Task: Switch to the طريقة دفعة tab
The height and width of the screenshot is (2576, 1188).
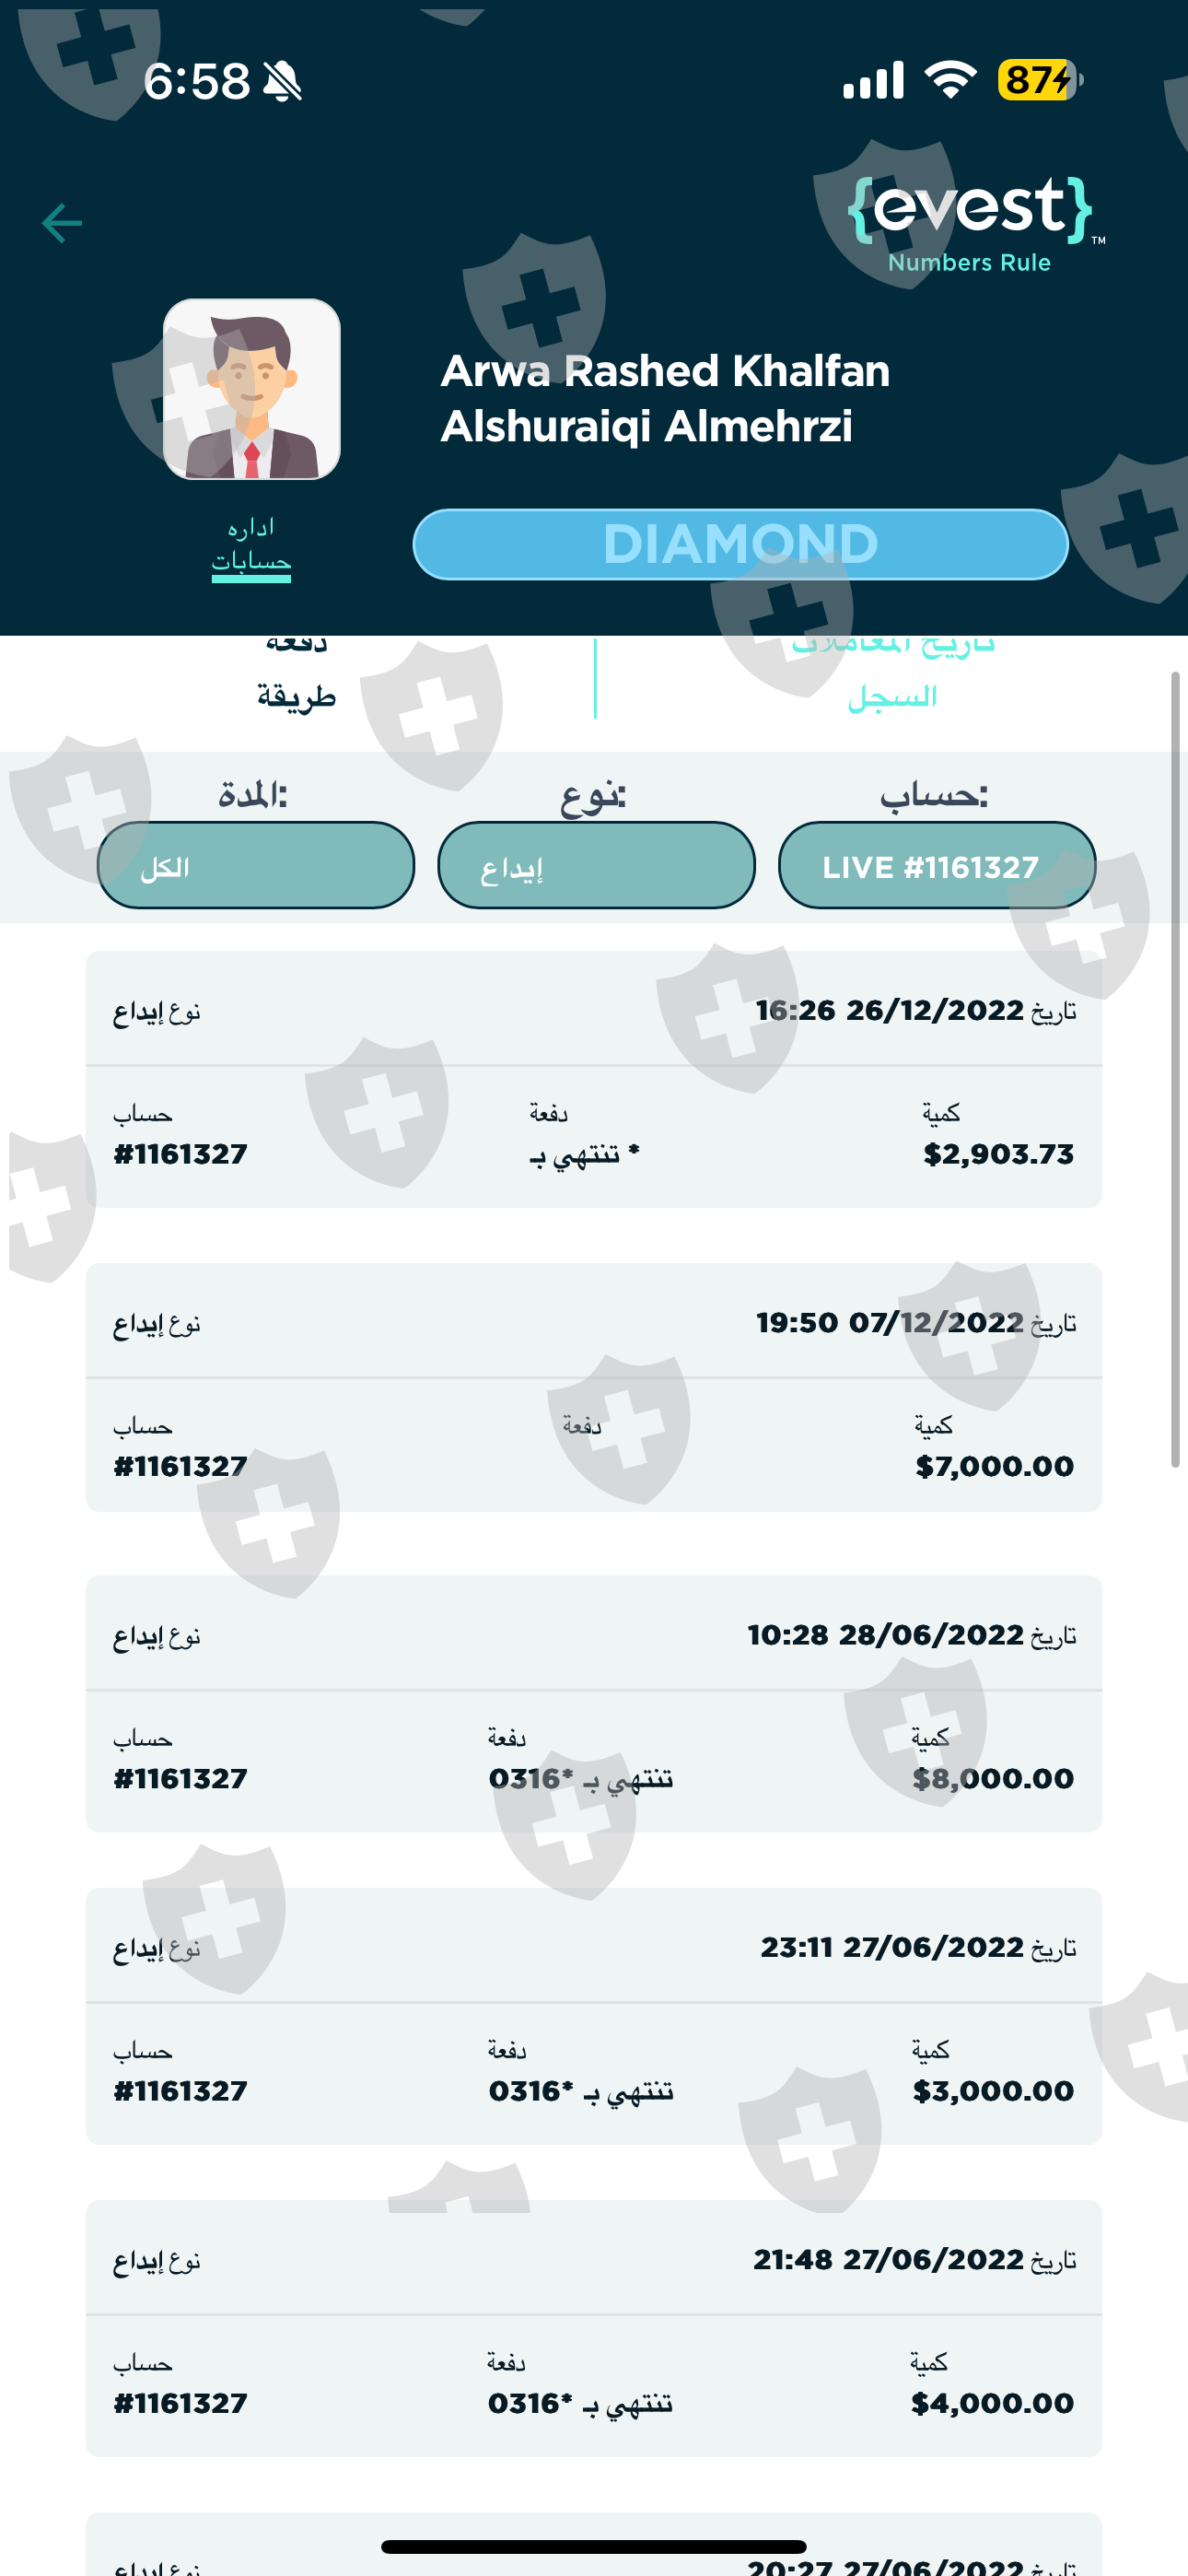Action: [296, 680]
